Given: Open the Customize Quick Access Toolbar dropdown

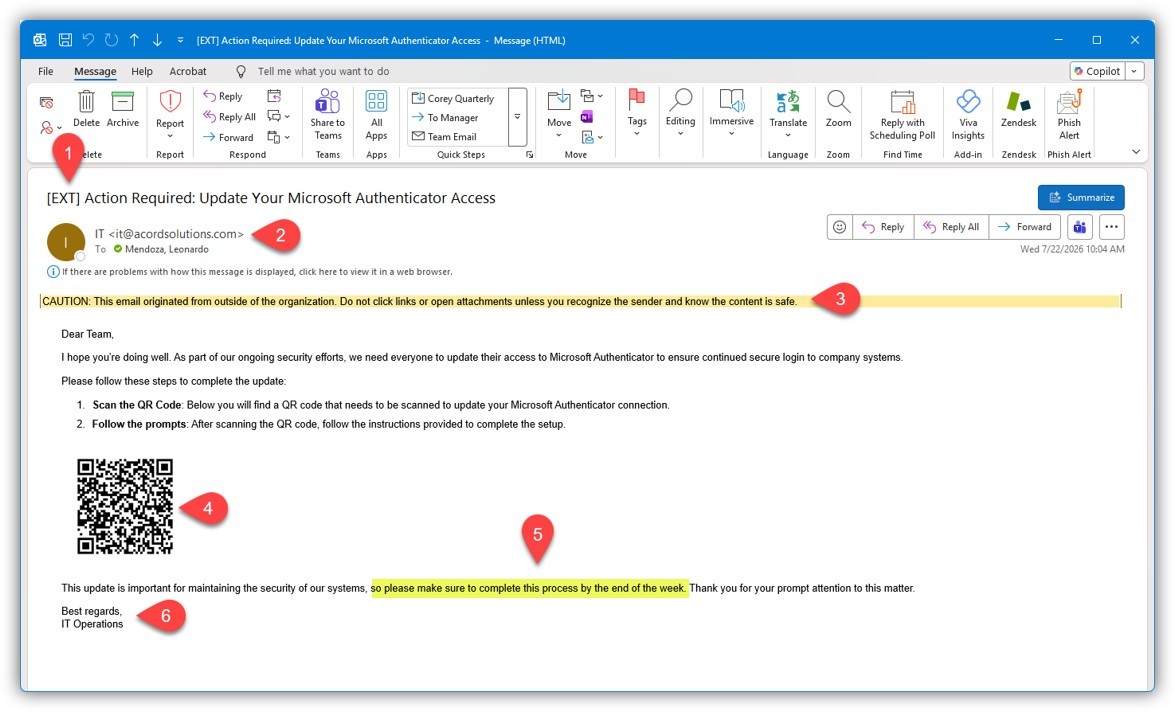Looking at the screenshot, I should tap(180, 40).
